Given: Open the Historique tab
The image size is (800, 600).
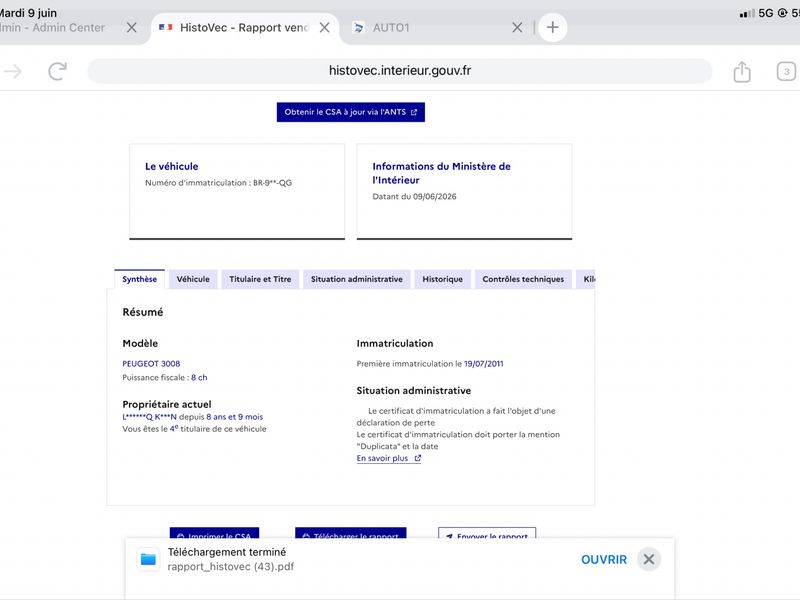Looking at the screenshot, I should 442,279.
